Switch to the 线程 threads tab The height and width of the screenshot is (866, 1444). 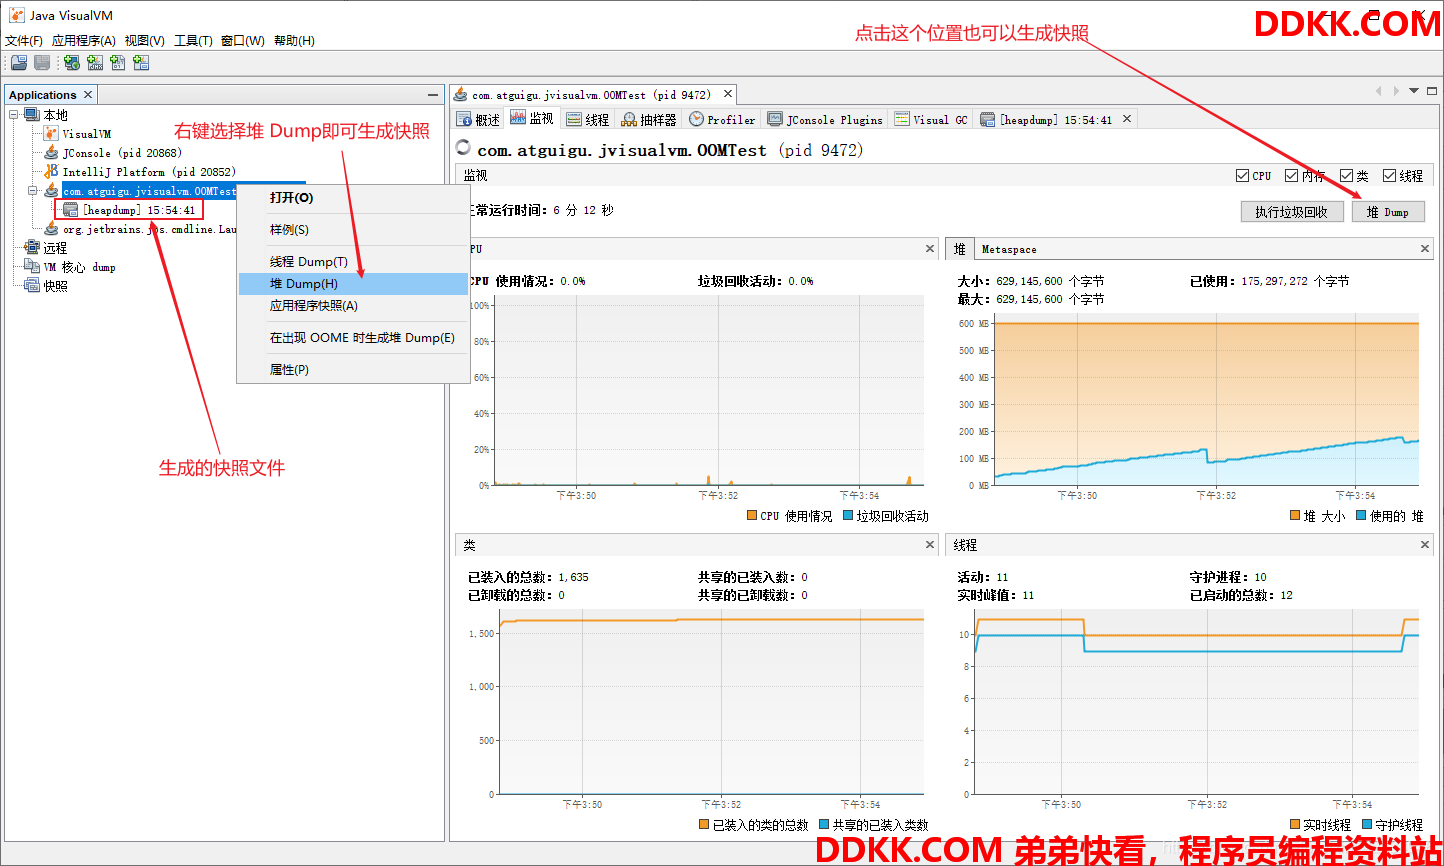coord(588,119)
